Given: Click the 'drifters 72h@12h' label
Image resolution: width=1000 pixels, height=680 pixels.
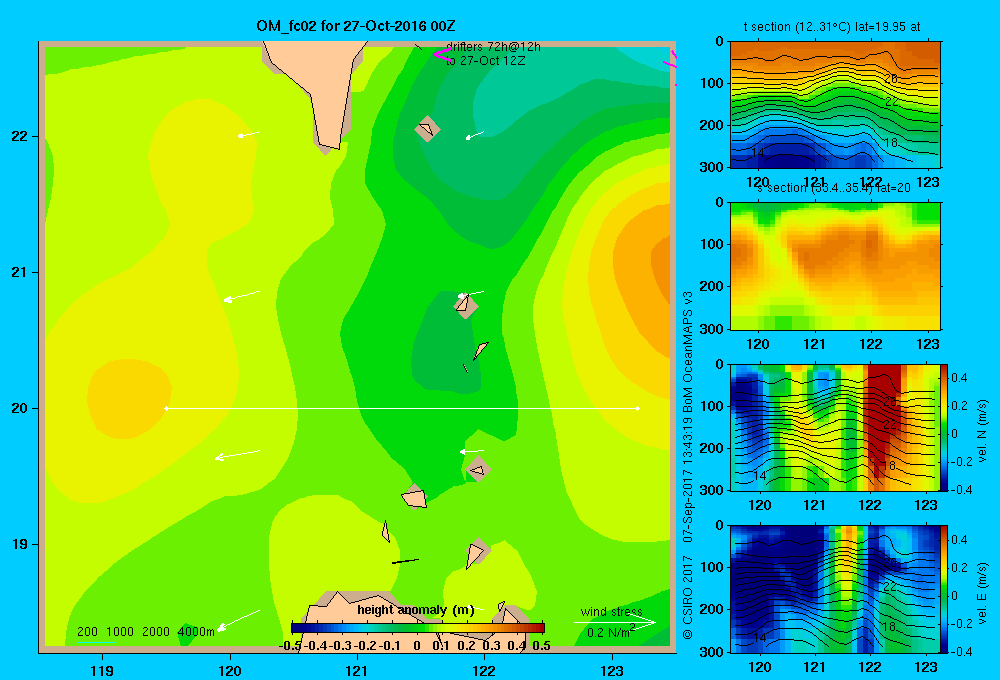Looking at the screenshot, I should 493,47.
